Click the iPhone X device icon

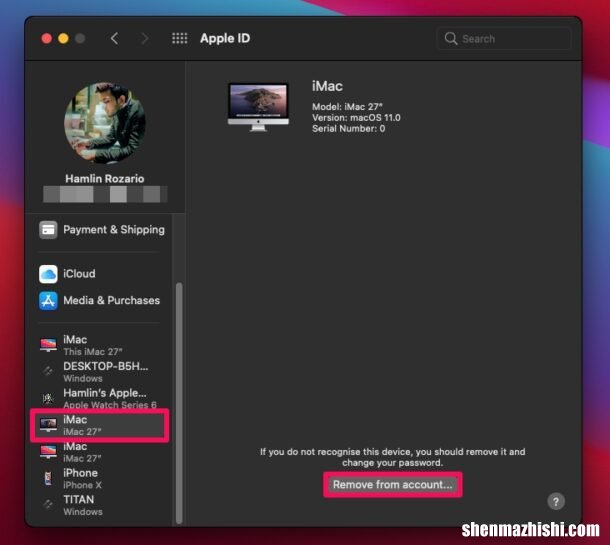point(48,478)
